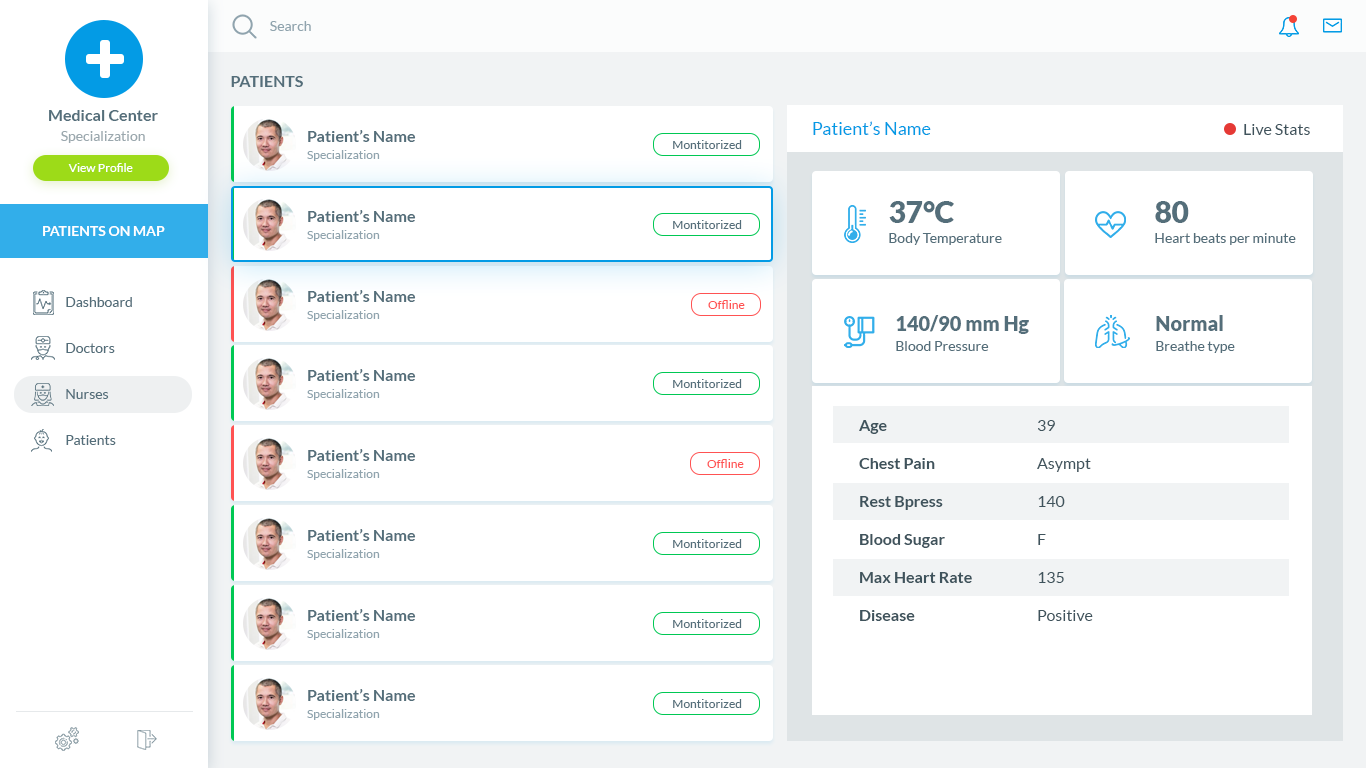This screenshot has width=1366, height=768.
Task: Click Specialization under Medical Center
Action: point(103,136)
